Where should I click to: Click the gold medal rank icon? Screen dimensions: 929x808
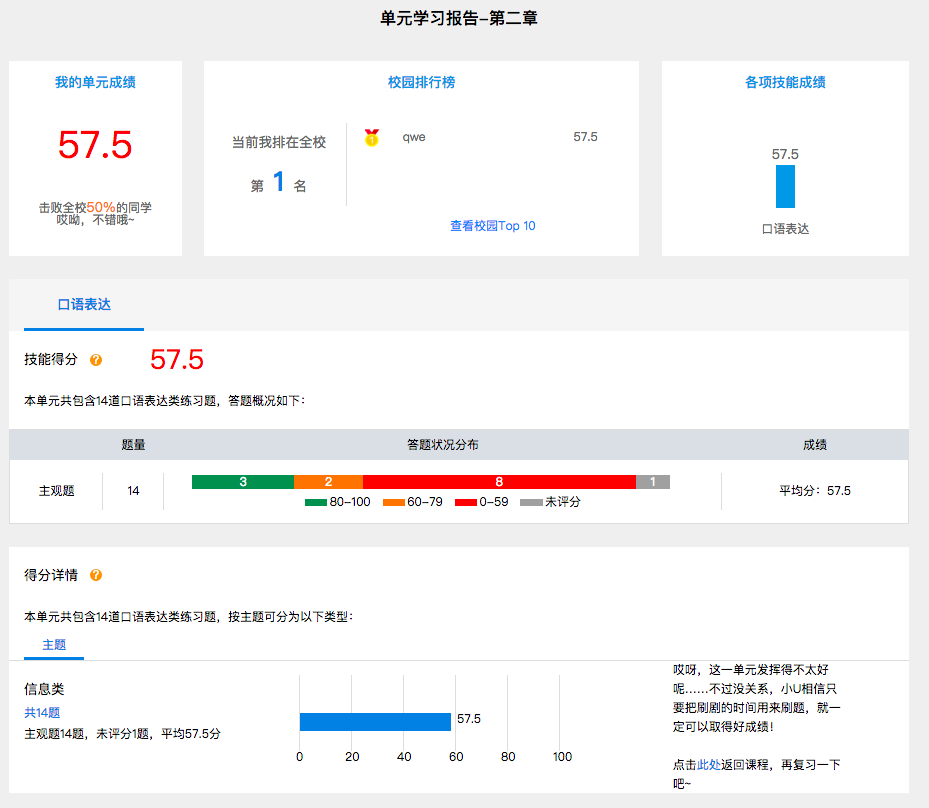click(x=372, y=138)
